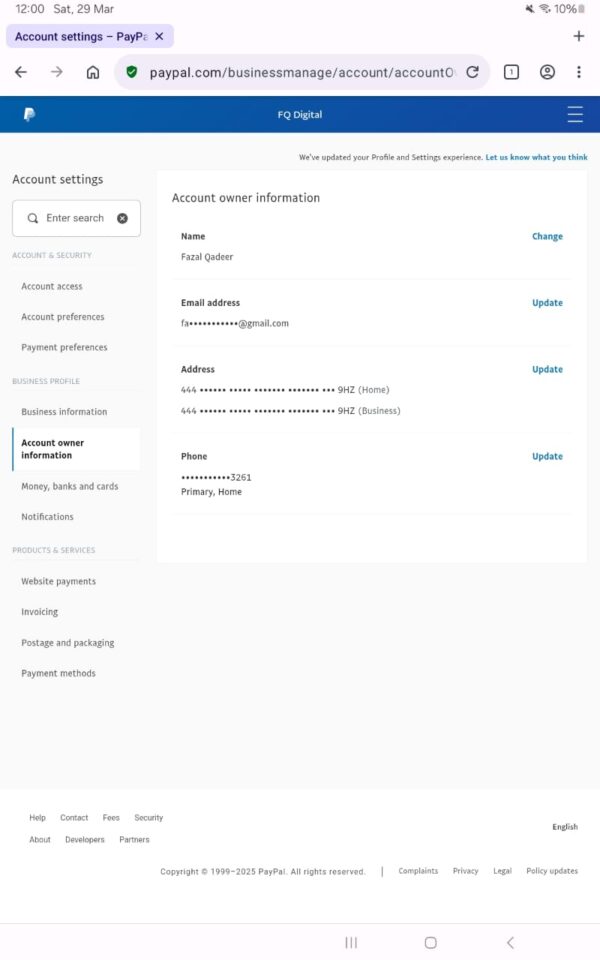
Task: Click the PayPal logo icon
Action: coord(29,115)
